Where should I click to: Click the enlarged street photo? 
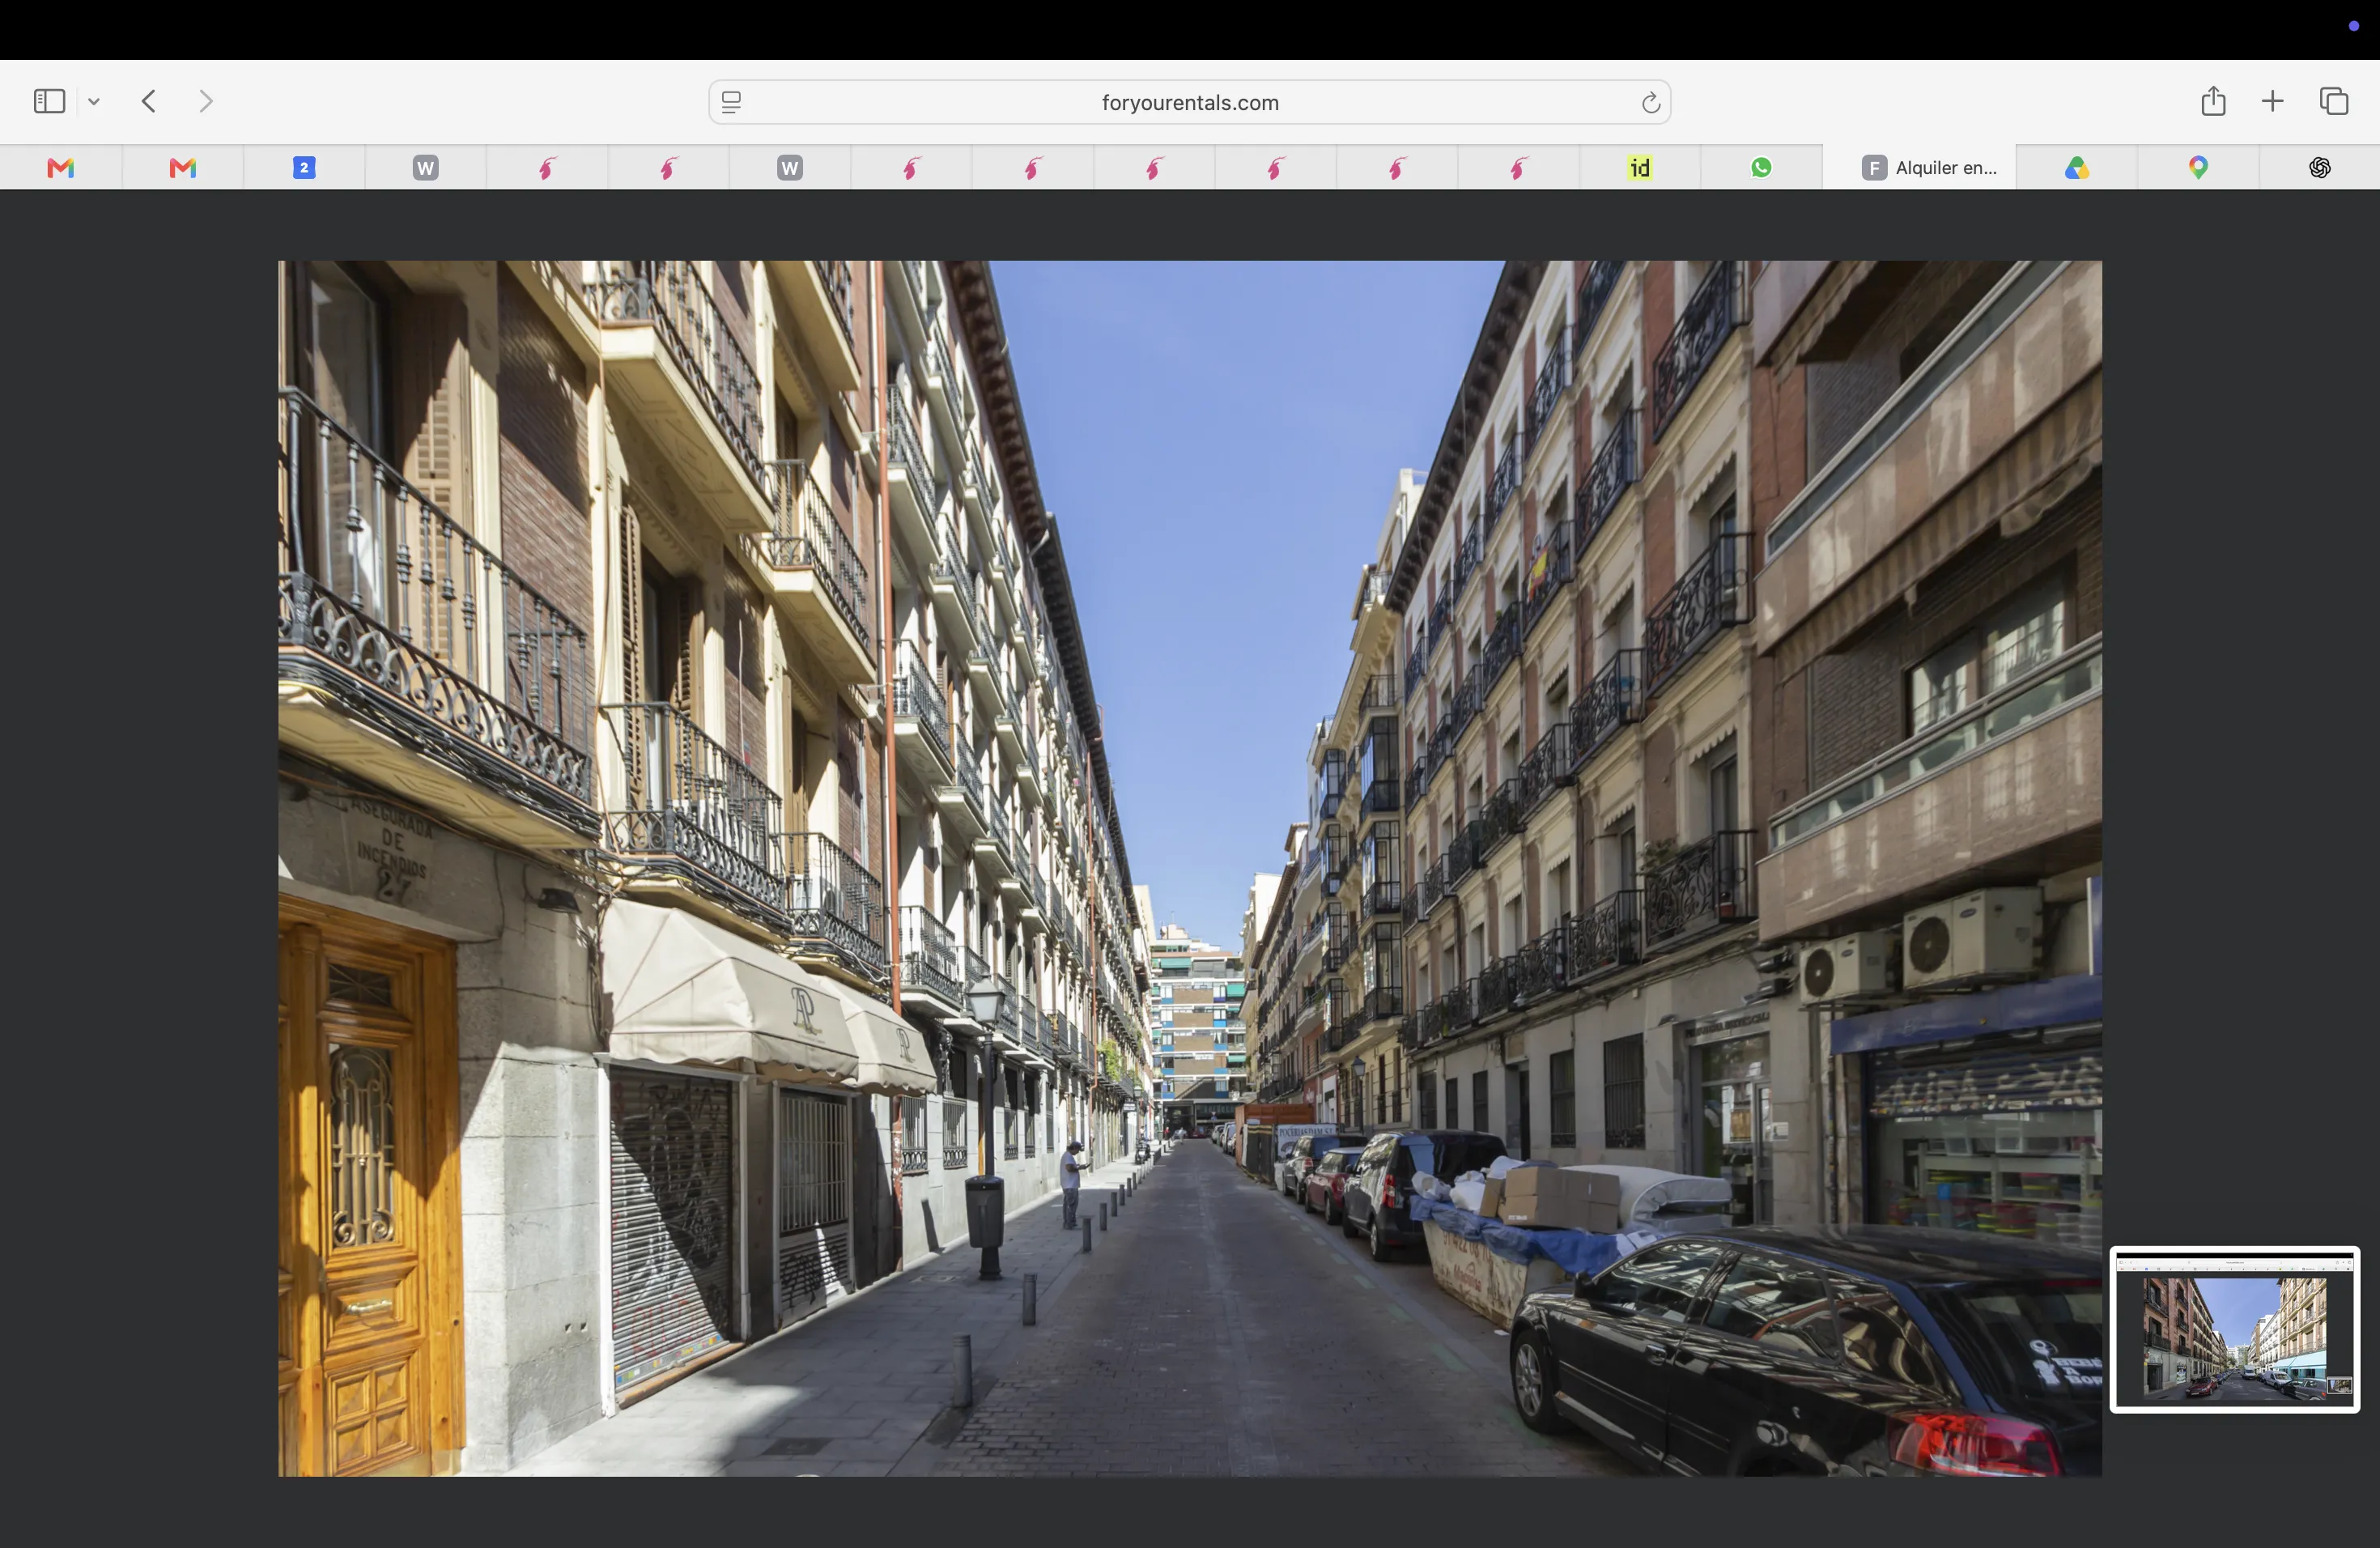pos(1189,868)
